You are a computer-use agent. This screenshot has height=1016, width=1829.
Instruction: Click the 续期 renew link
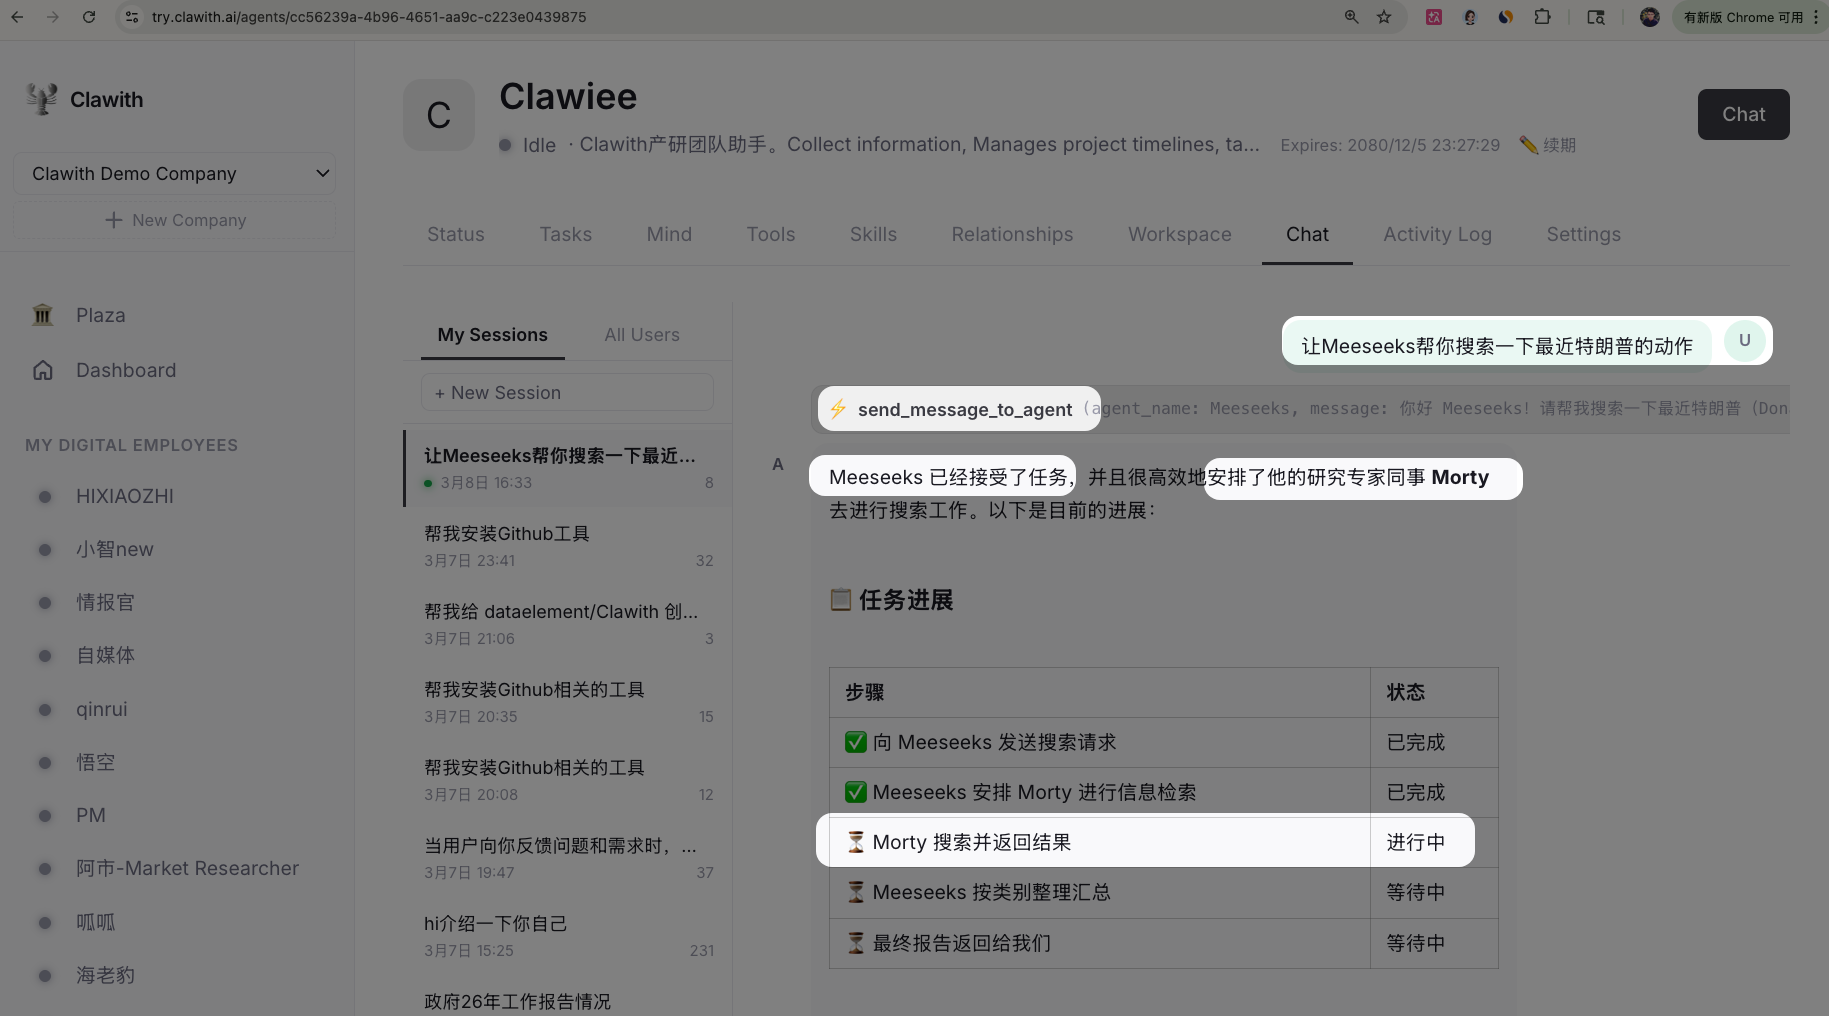[1558, 145]
